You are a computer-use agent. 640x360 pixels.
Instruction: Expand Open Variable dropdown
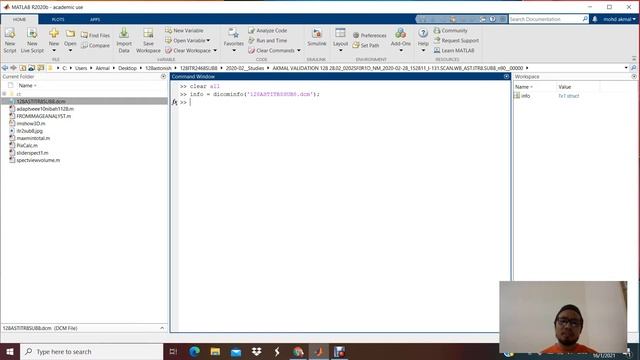(x=208, y=40)
